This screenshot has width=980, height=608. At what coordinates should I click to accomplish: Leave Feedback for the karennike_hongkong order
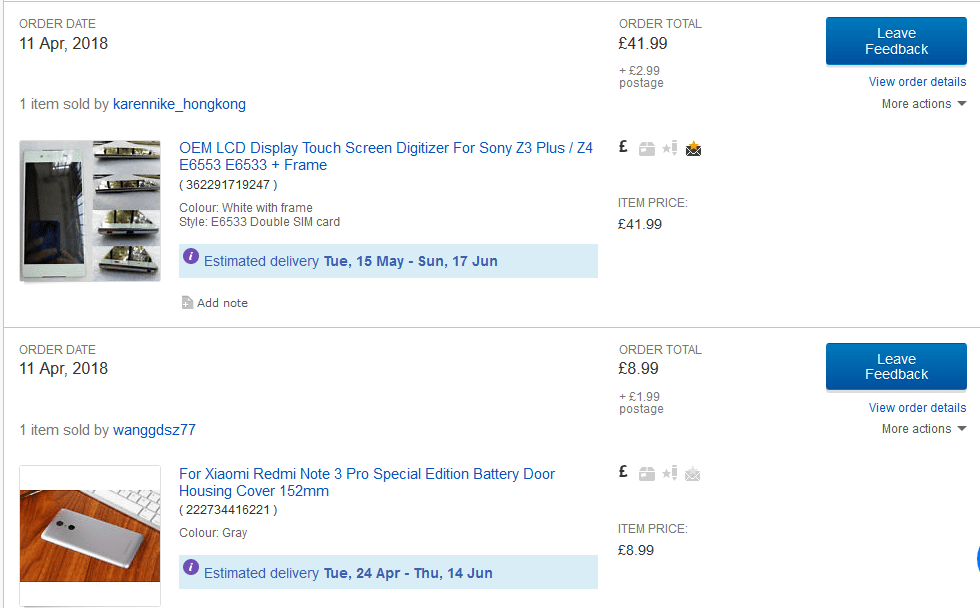(896, 41)
